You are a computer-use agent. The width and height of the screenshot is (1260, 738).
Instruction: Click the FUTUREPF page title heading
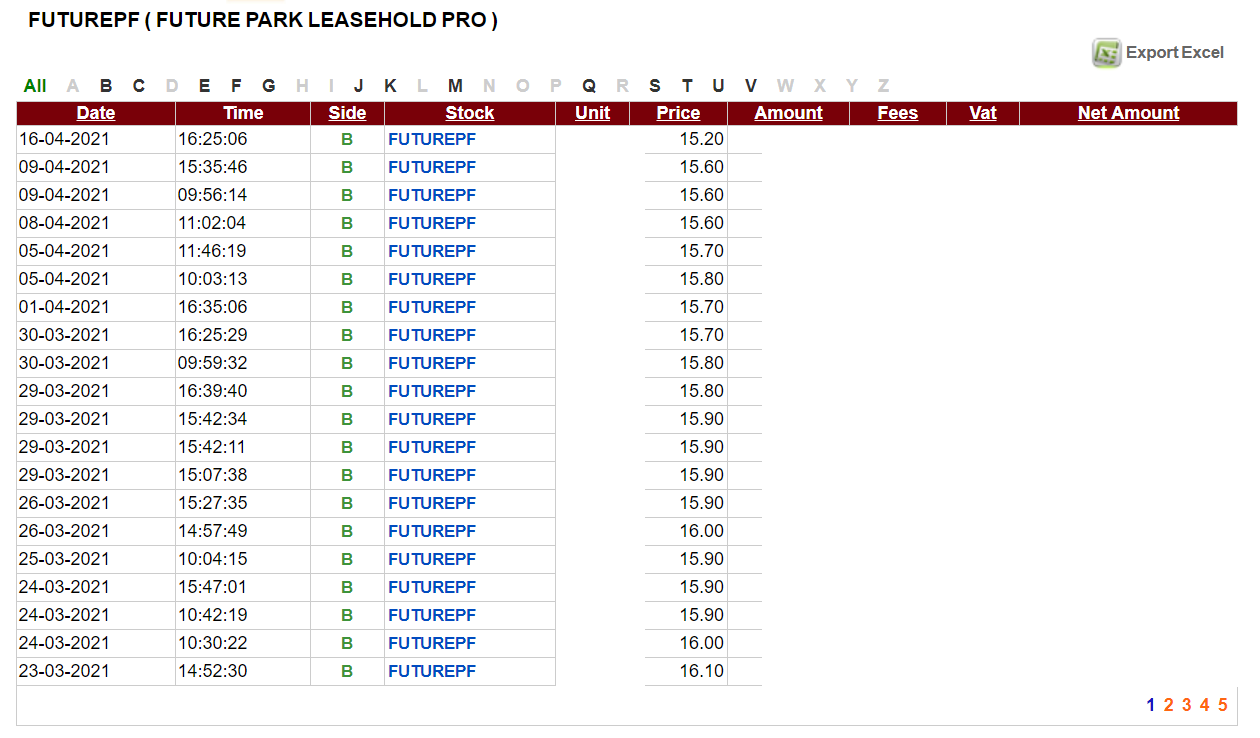tap(263, 20)
